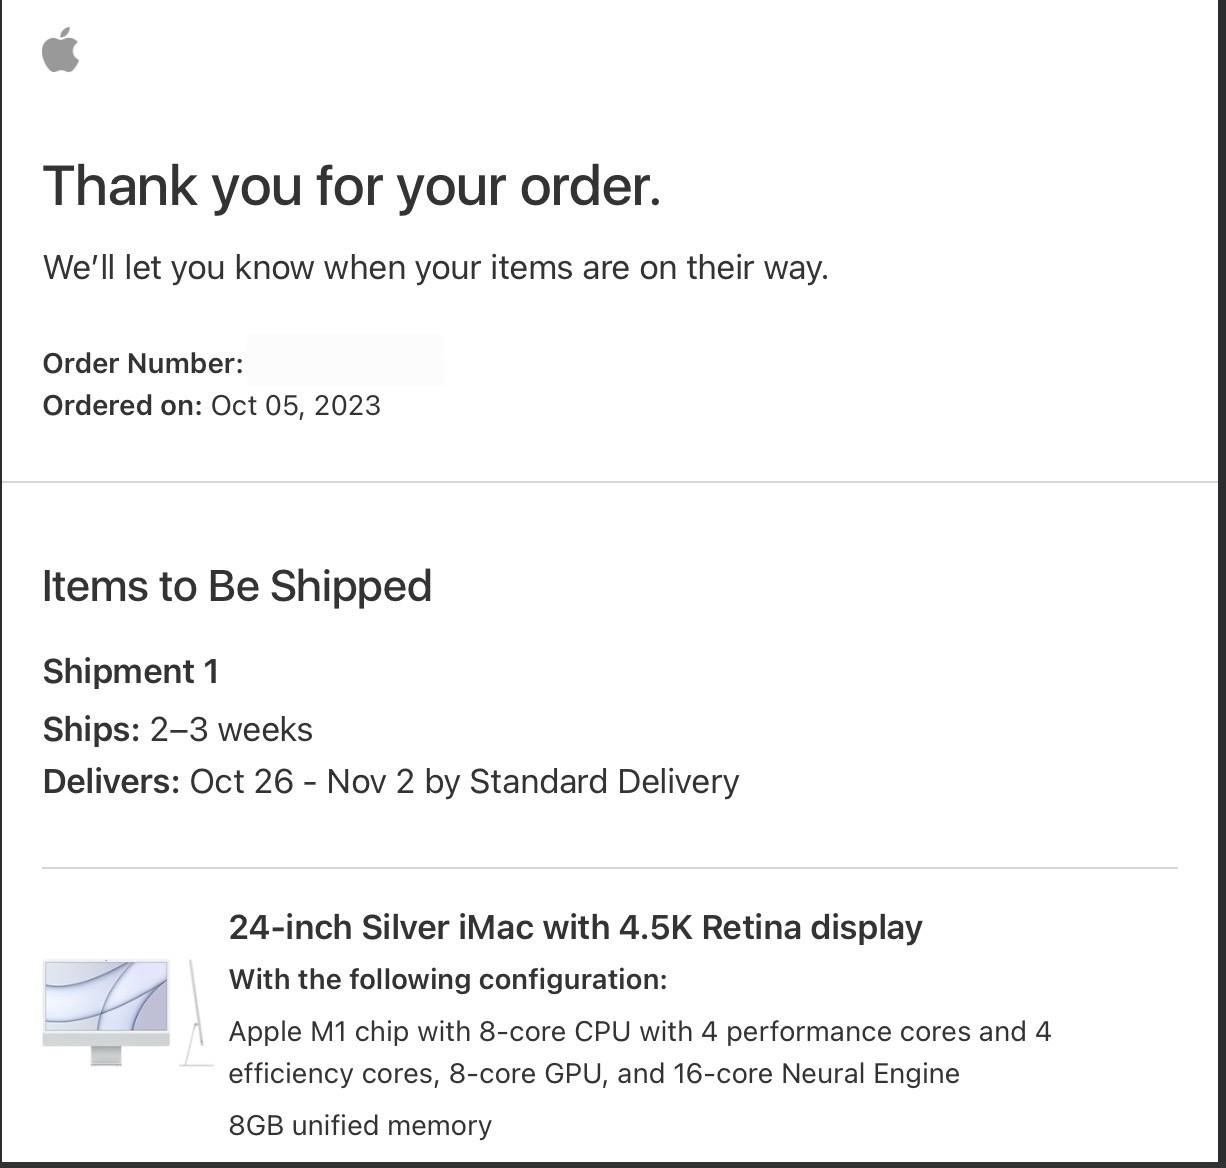The image size is (1226, 1168).
Task: Click the "Ships:" label
Action: point(91,729)
